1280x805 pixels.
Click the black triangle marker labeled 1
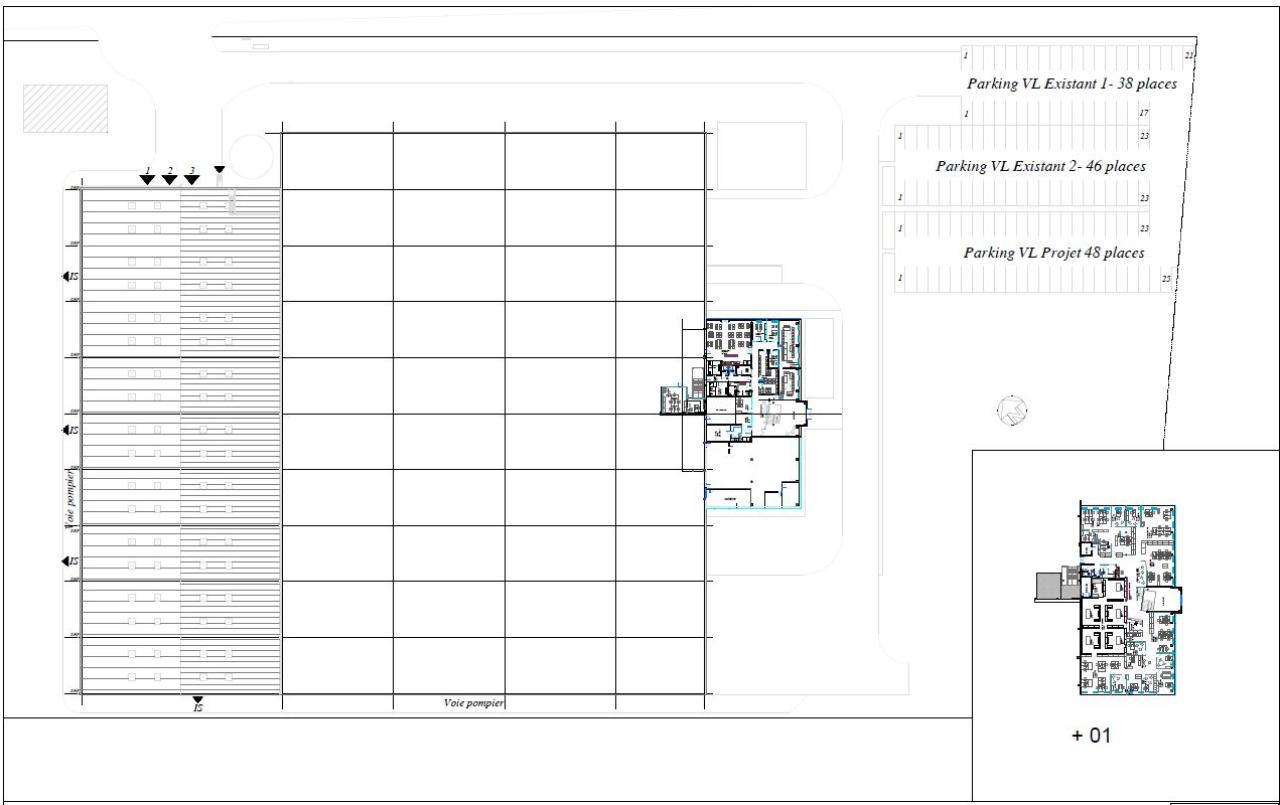(x=147, y=180)
